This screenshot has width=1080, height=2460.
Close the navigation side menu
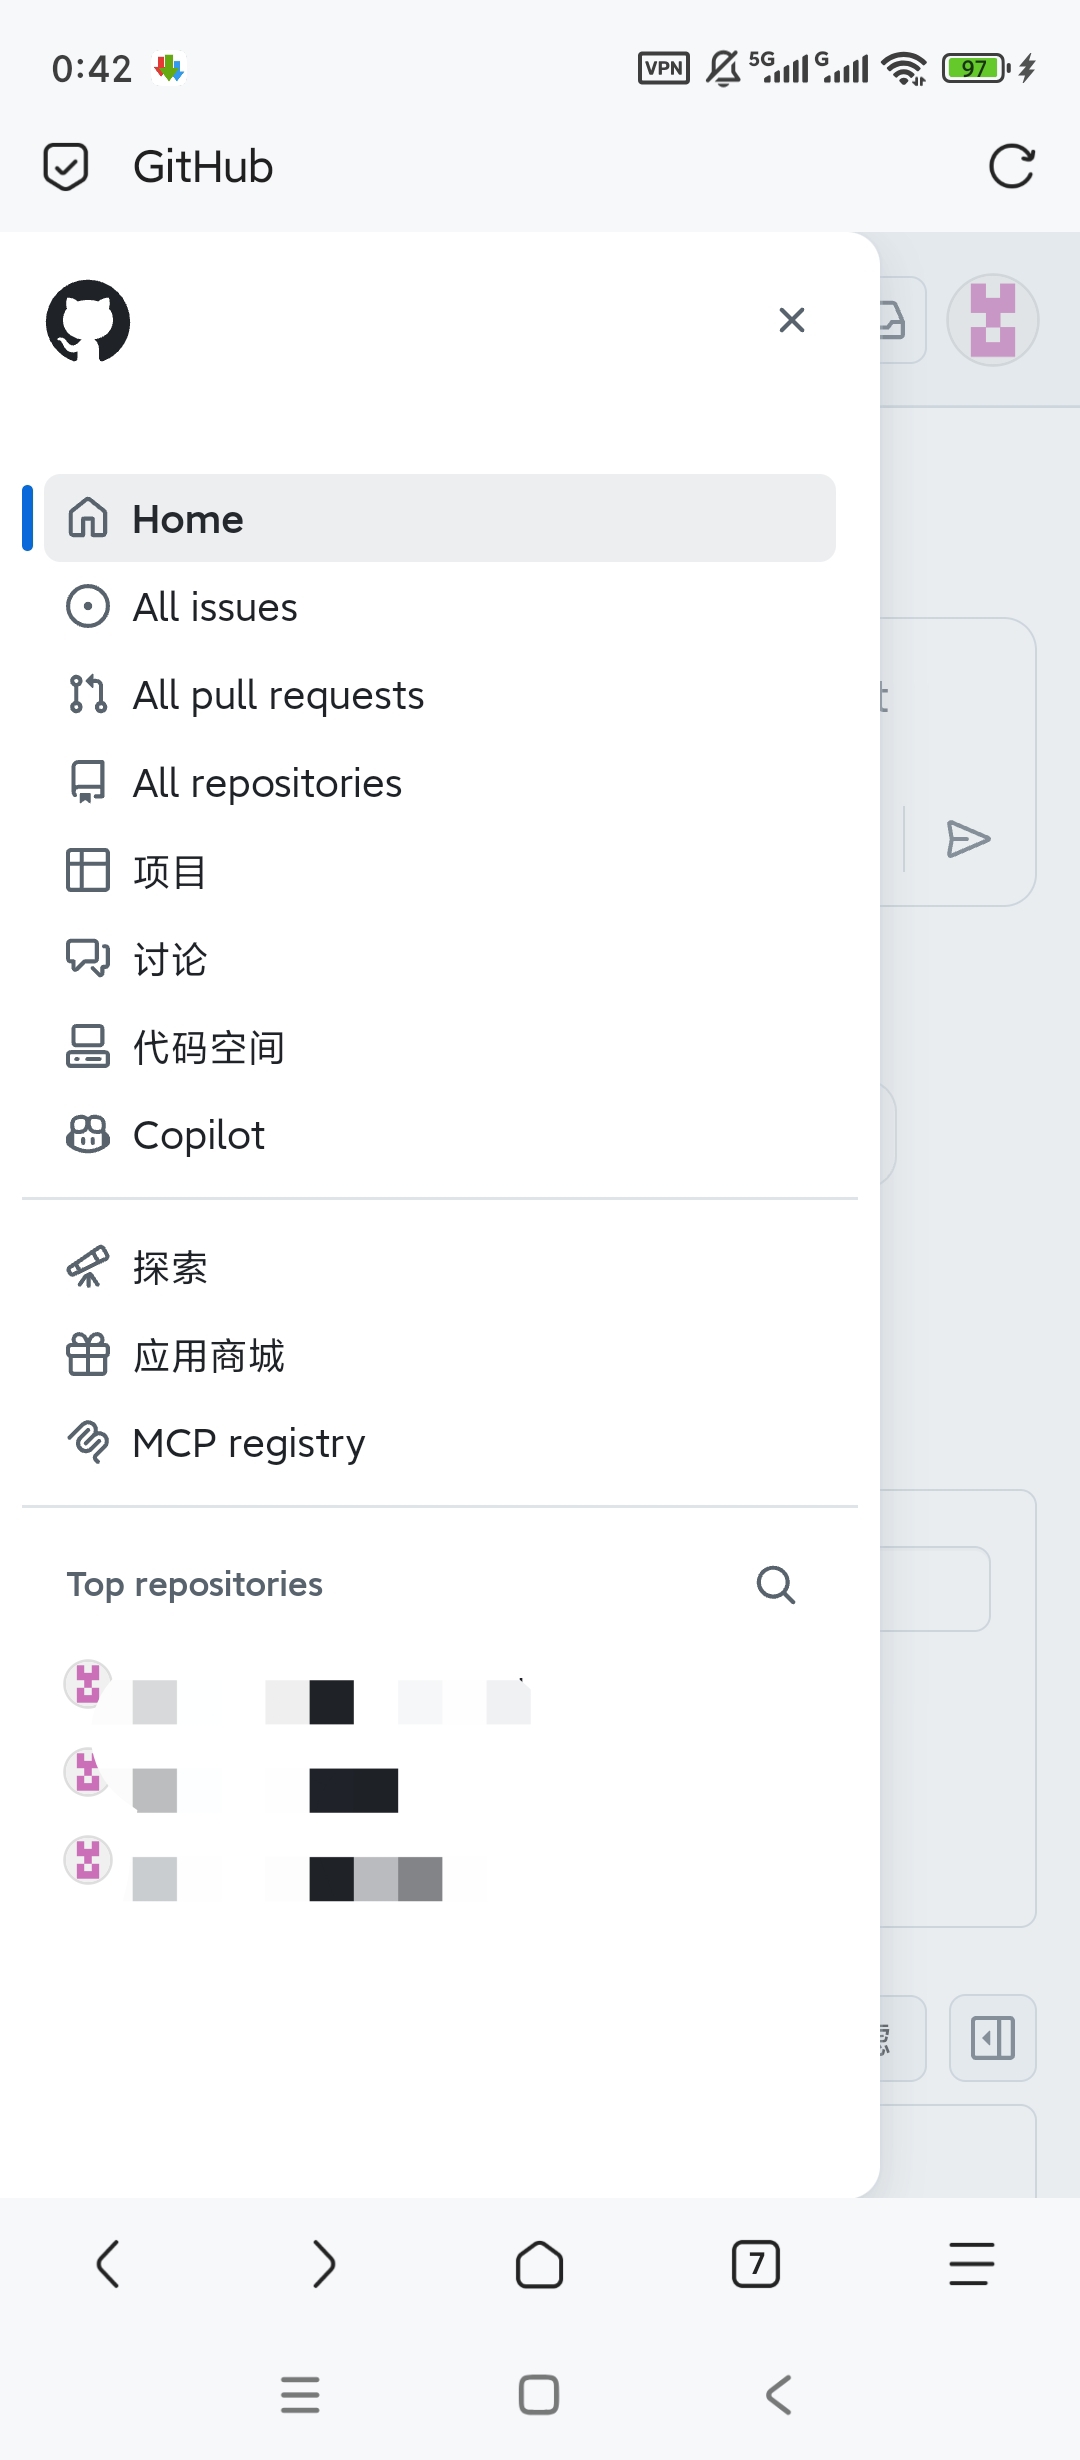(792, 320)
